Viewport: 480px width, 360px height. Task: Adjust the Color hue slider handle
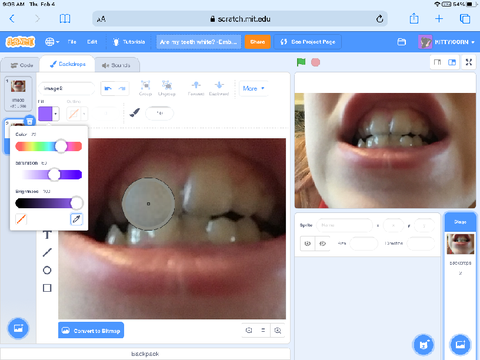pos(61,146)
